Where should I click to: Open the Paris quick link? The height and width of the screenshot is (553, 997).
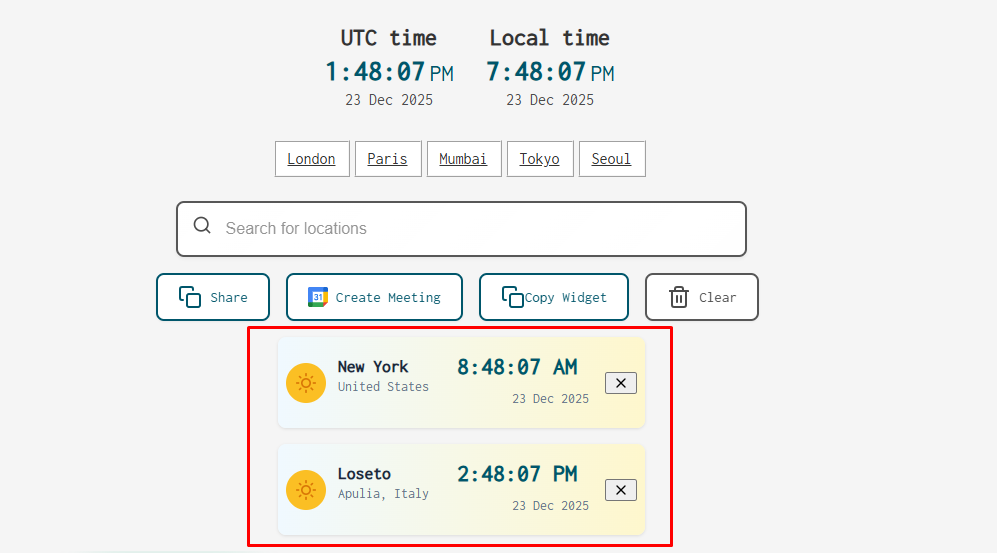[x=388, y=159]
